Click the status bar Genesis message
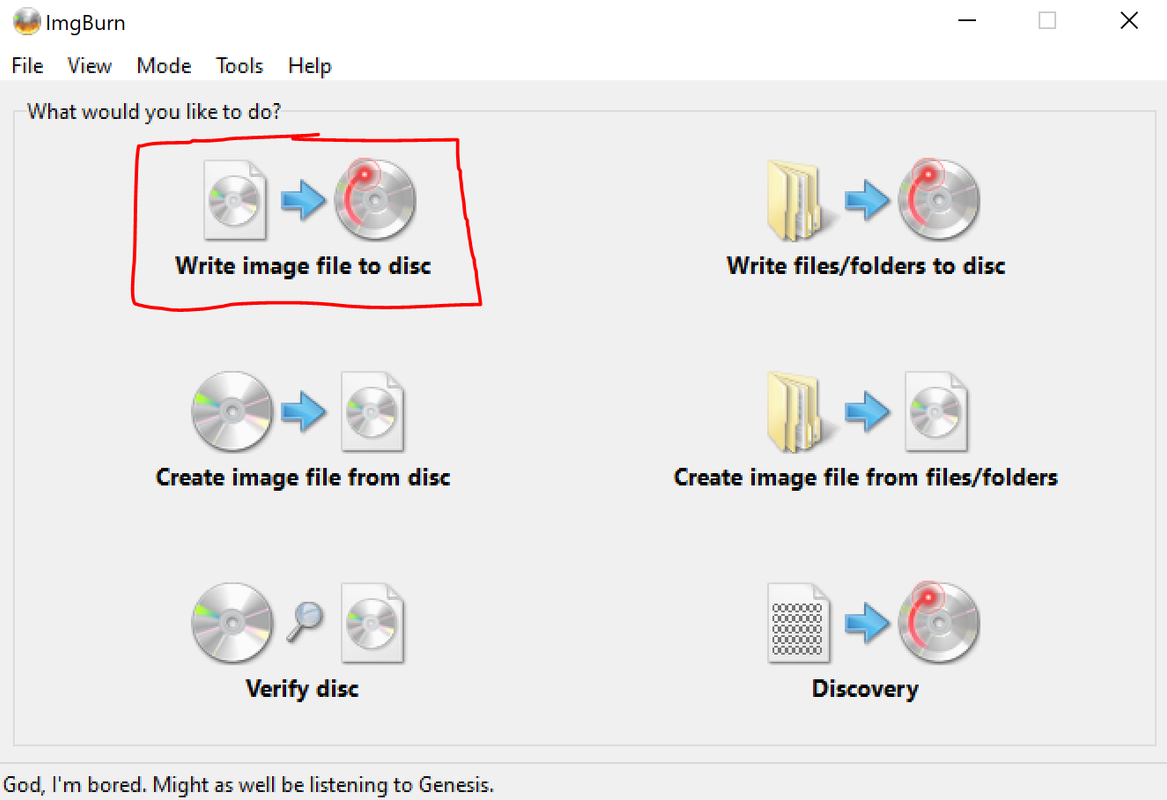 point(249,784)
